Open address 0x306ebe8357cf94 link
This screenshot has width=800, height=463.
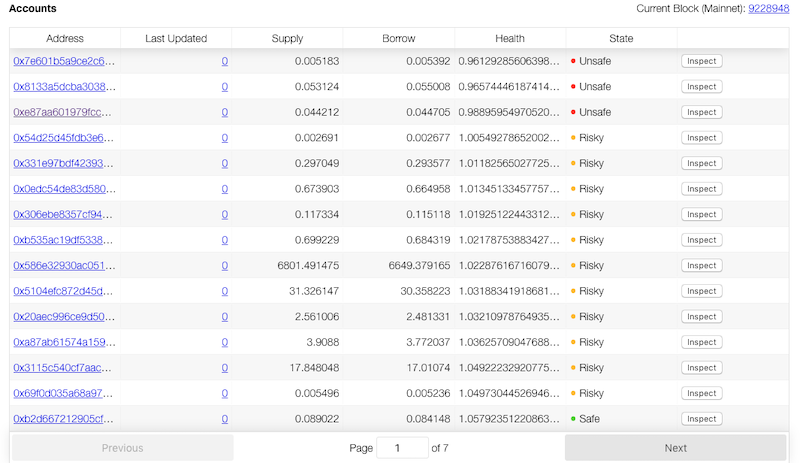63,214
